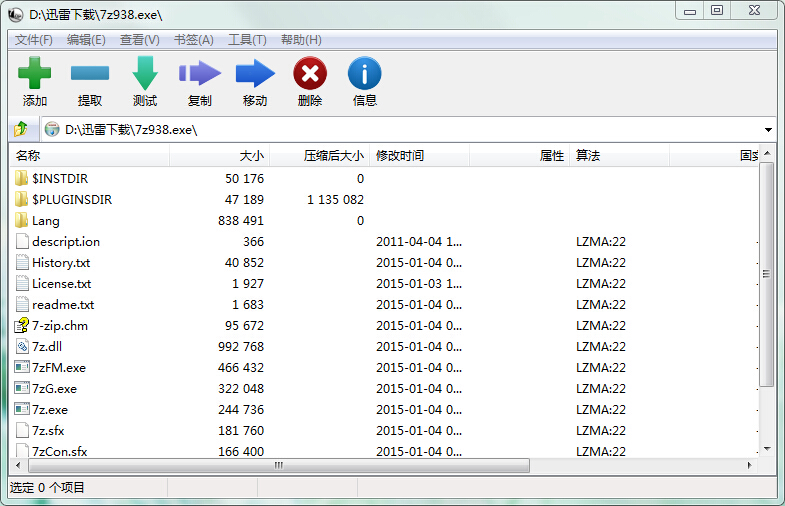
Task: Click the 移动 (Move) arrow icon
Action: coord(255,73)
